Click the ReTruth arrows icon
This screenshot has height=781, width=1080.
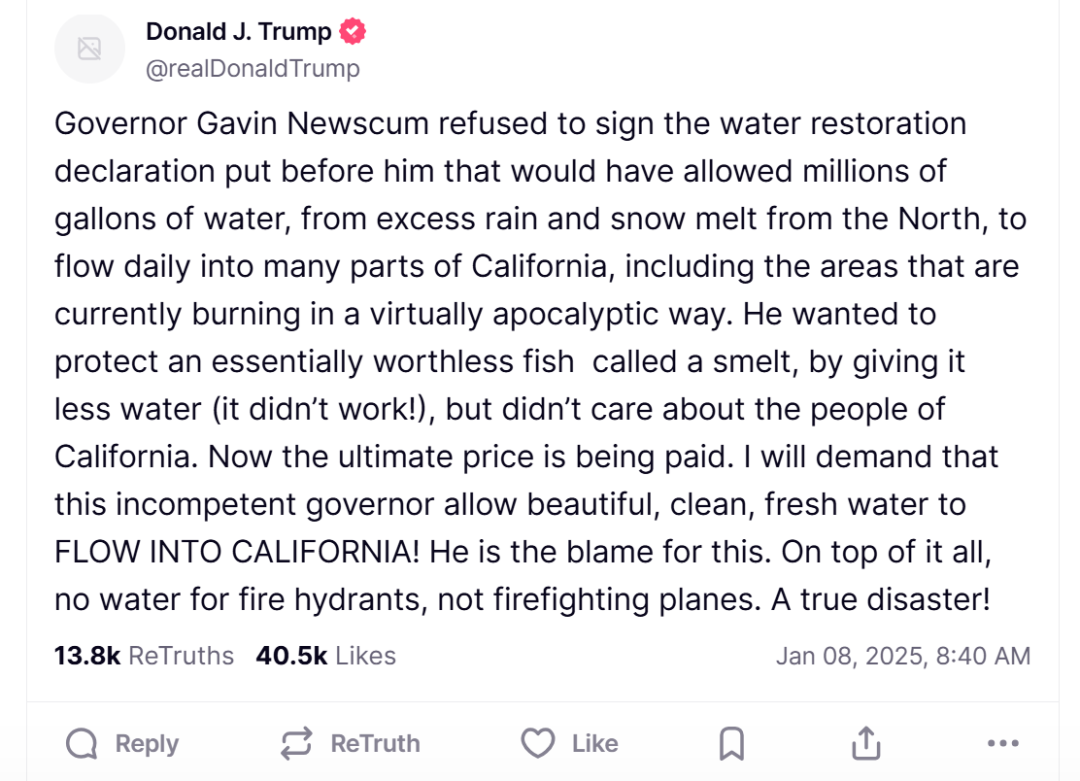coord(296,744)
